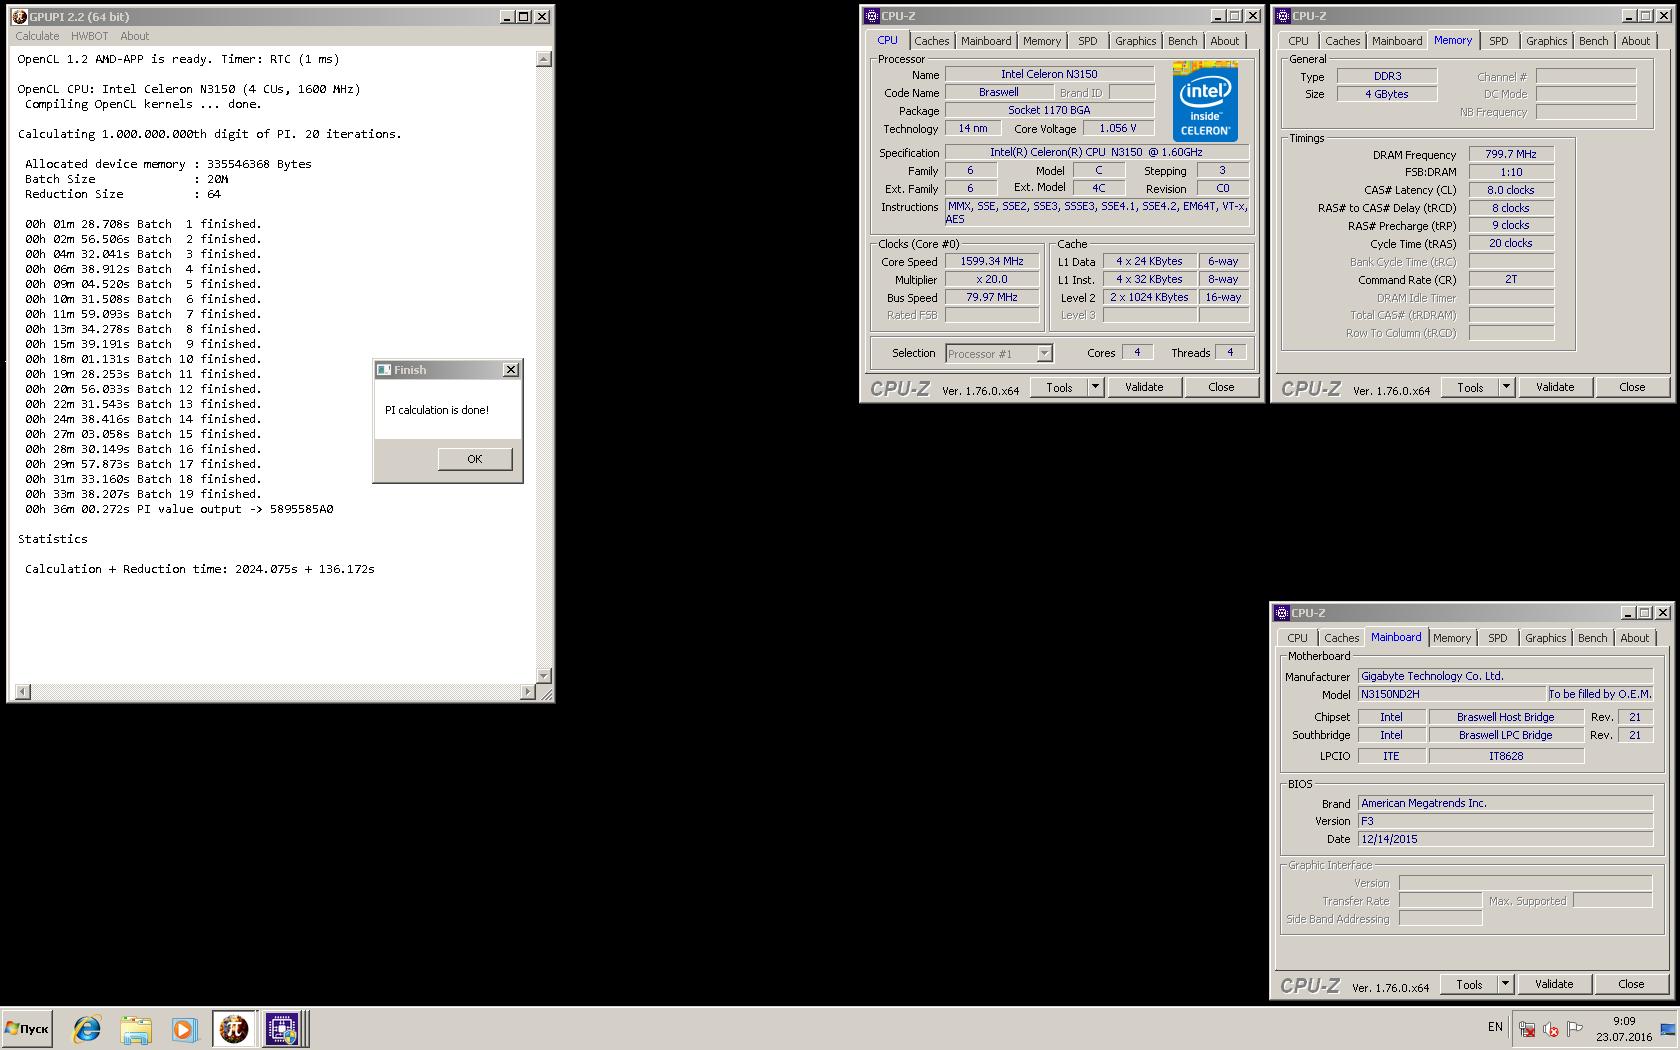1680x1050 pixels.
Task: Click Close button in the CPU tab CPU-Z window
Action: pyautogui.click(x=1221, y=388)
